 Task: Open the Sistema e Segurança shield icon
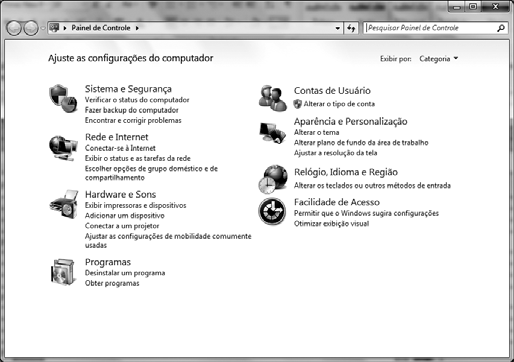pos(63,98)
